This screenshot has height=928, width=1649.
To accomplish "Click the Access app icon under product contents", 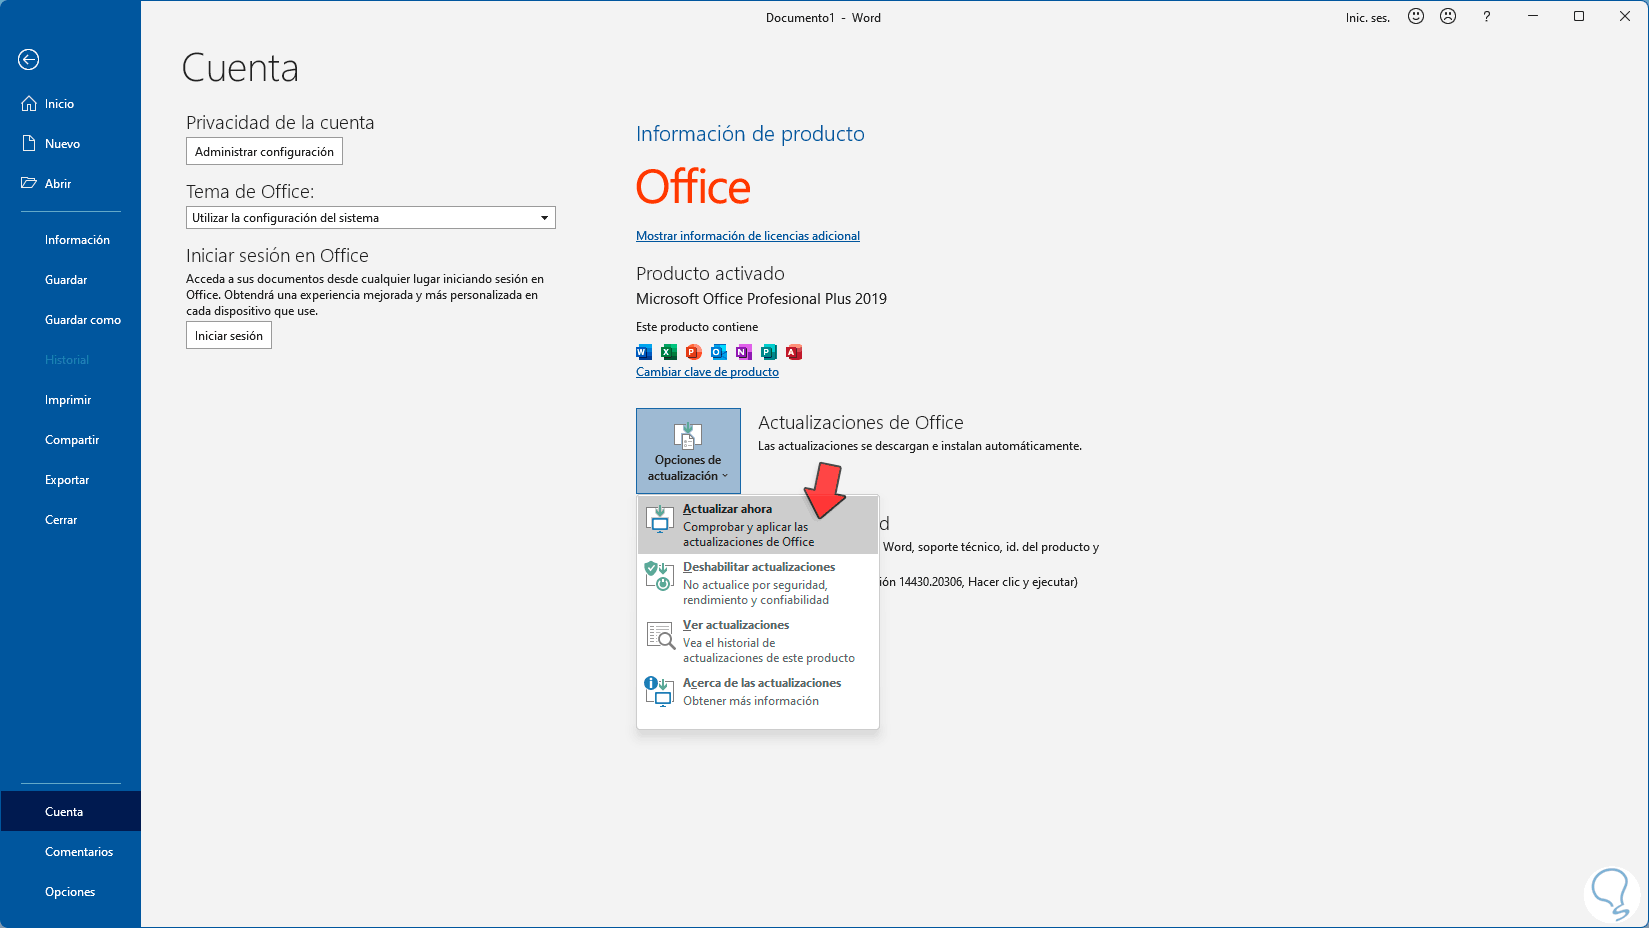I will click(794, 352).
